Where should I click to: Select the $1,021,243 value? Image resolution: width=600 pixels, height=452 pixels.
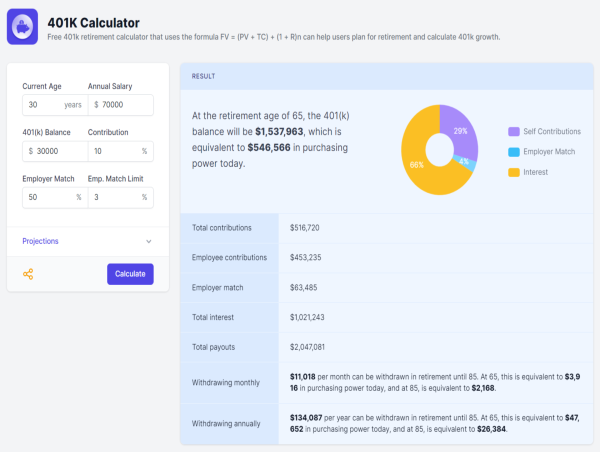coord(307,317)
